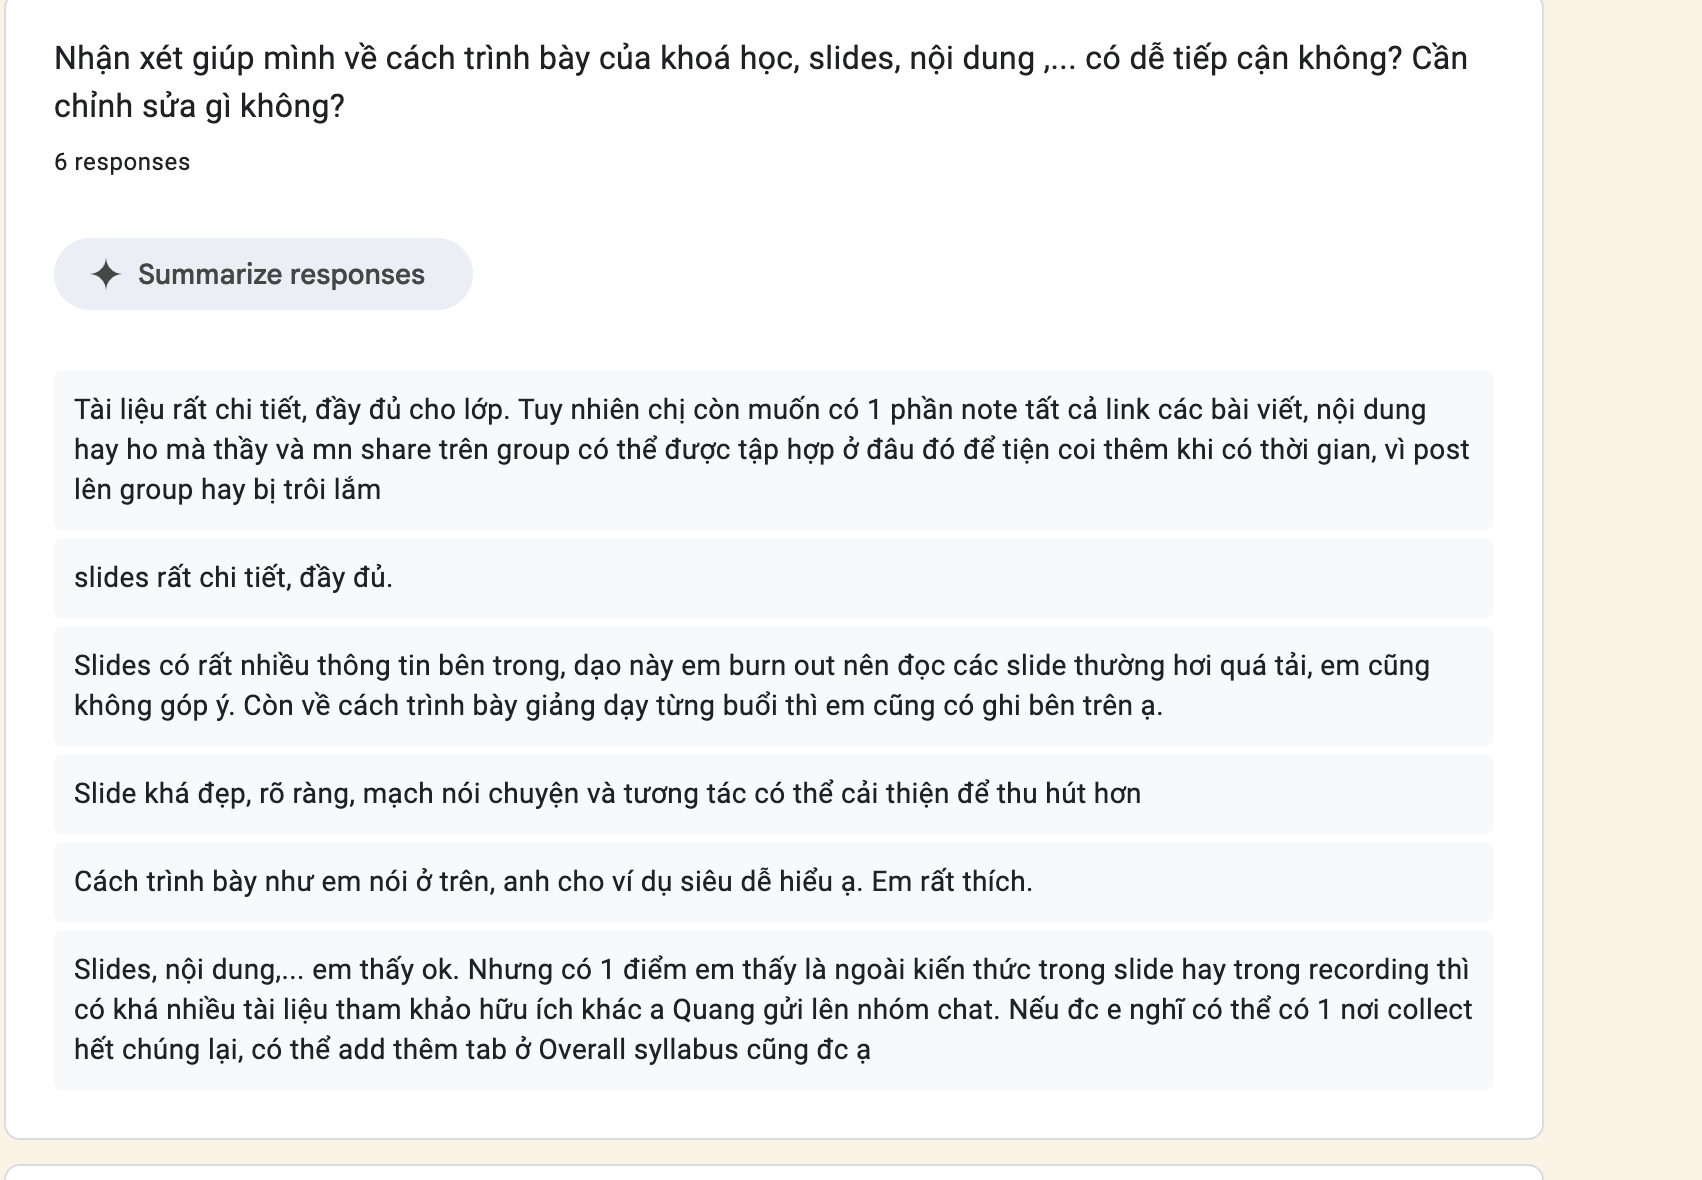Image resolution: width=1702 pixels, height=1180 pixels.
Task: Click the "6 responses" count label
Action: click(x=122, y=162)
